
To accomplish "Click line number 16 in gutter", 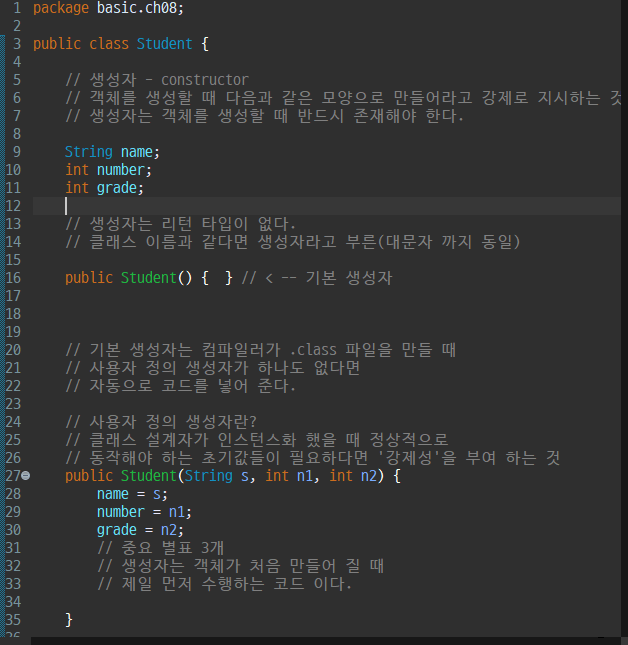I will pyautogui.click(x=13, y=278).
